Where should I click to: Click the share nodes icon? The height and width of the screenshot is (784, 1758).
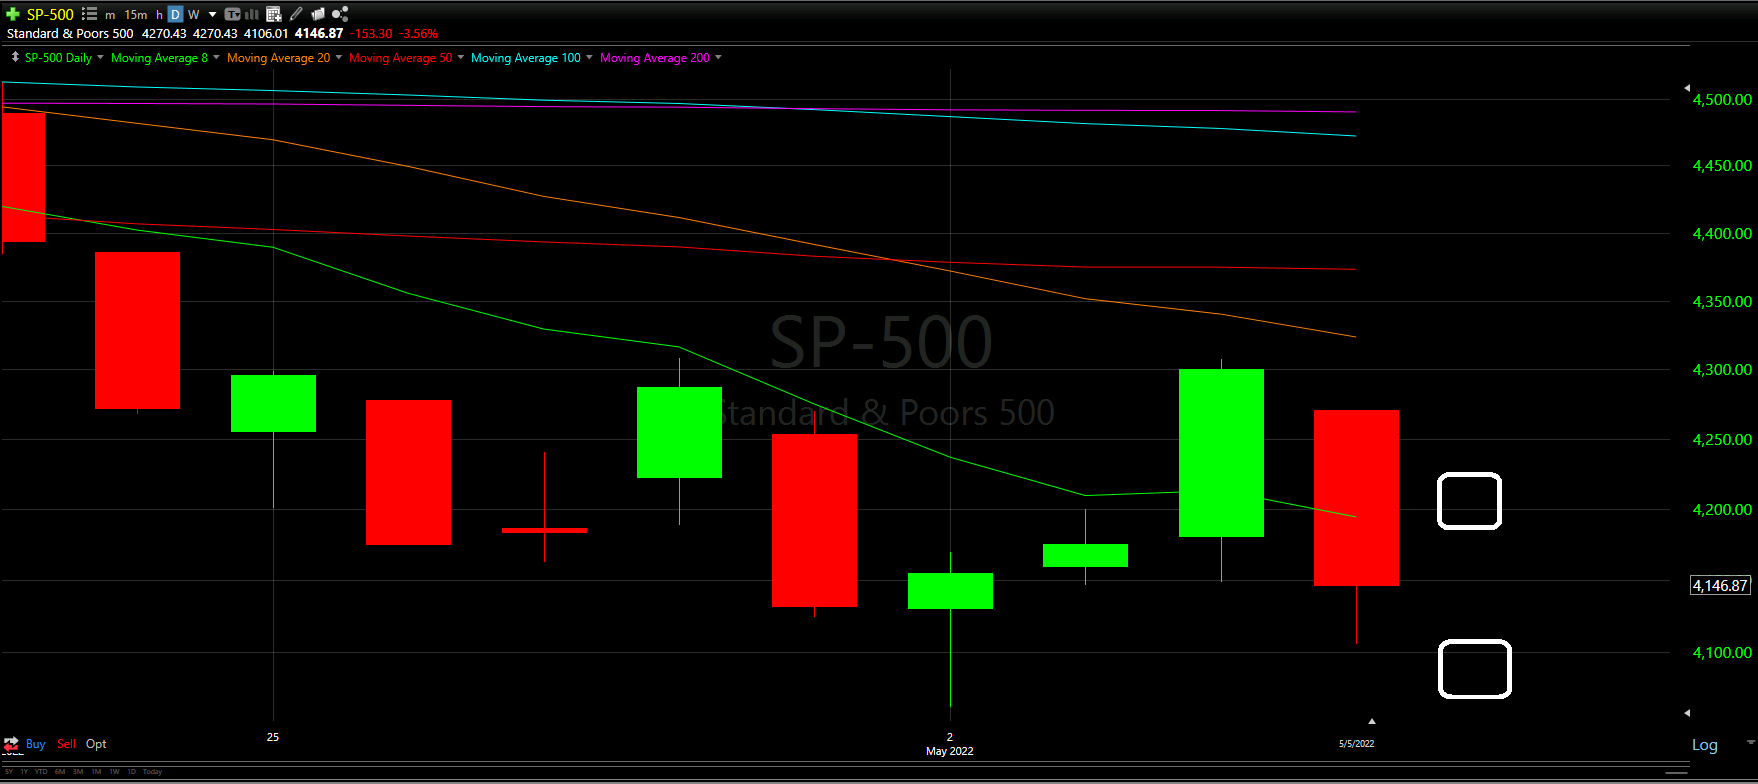[x=340, y=14]
